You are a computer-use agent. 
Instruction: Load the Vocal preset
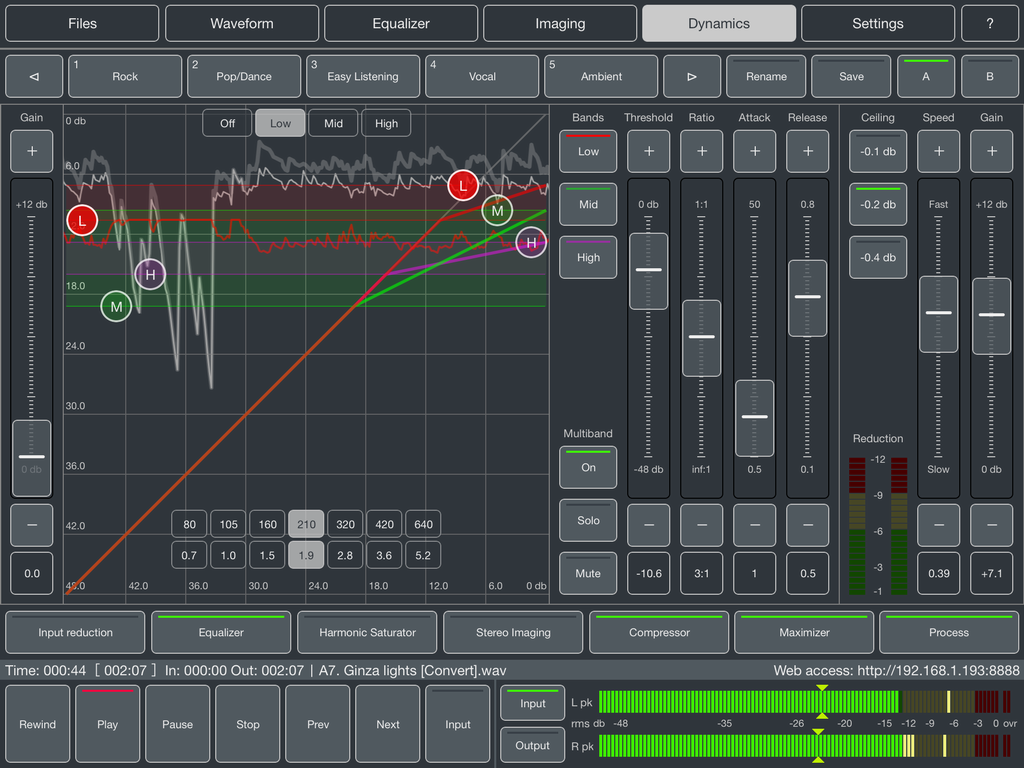click(482, 76)
